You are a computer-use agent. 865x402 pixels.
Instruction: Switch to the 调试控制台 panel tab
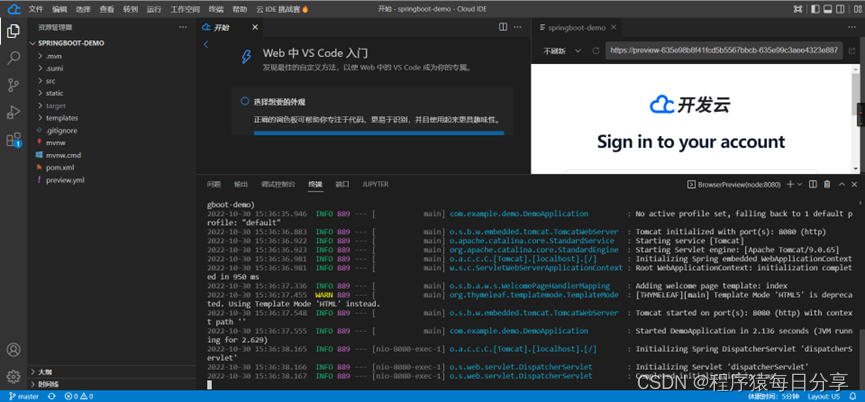pos(278,184)
